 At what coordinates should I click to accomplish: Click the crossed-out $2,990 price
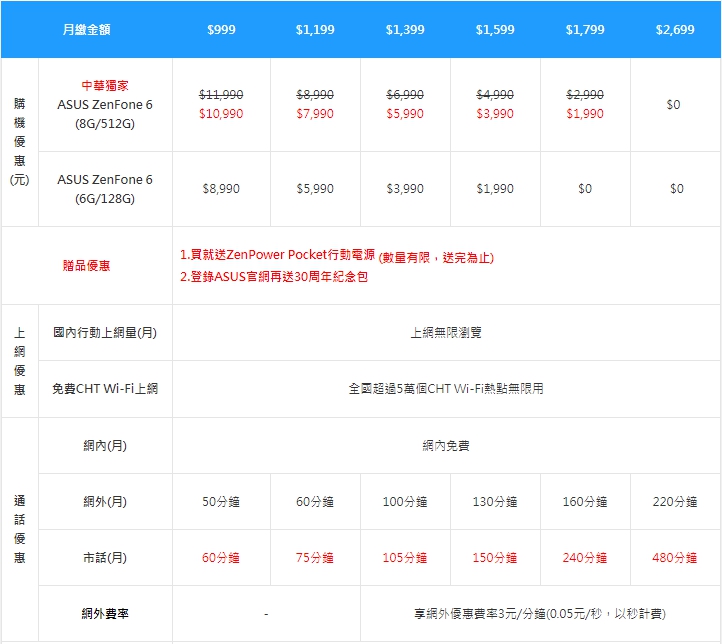point(585,95)
